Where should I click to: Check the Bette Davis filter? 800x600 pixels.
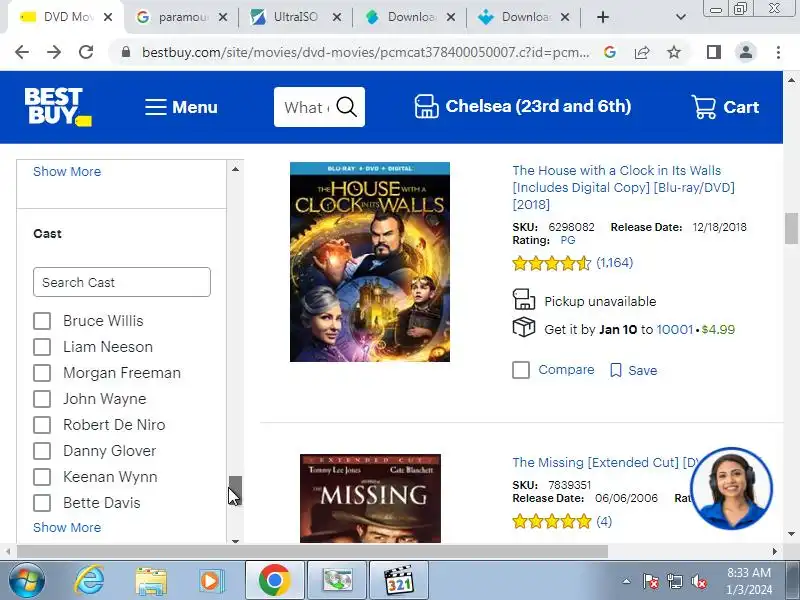point(42,503)
